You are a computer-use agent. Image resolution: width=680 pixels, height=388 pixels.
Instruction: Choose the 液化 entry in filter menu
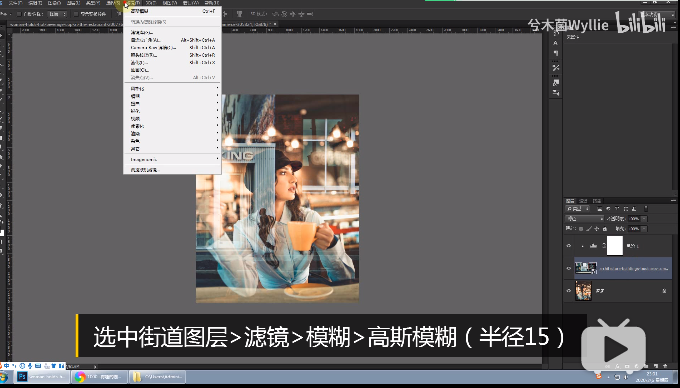[x=173, y=63]
